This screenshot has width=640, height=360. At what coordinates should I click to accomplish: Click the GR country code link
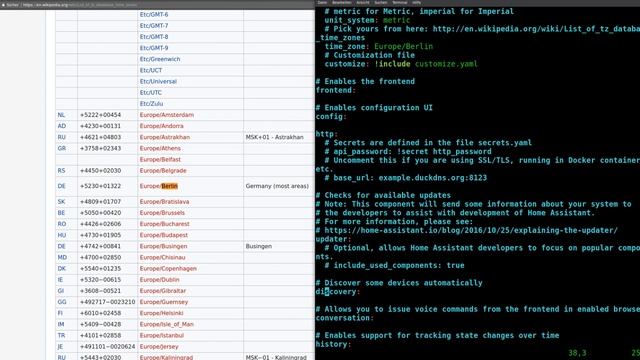(x=62, y=149)
